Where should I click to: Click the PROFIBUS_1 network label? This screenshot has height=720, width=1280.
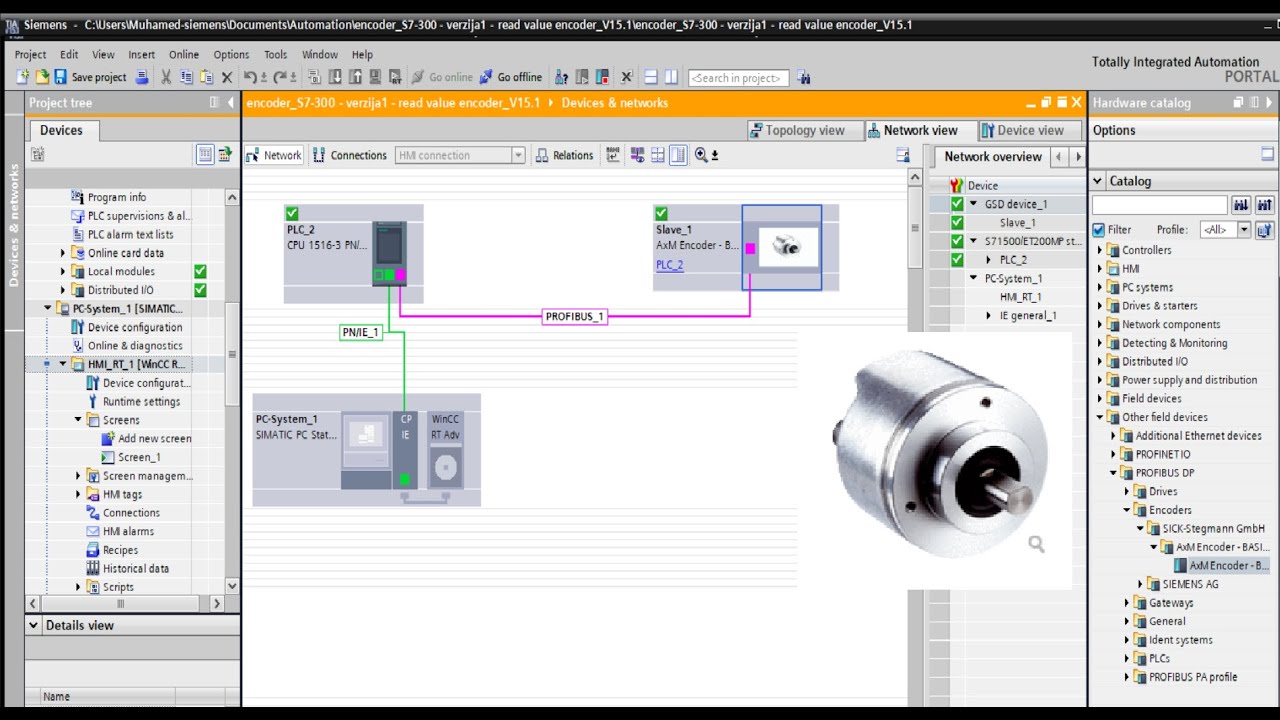point(574,316)
